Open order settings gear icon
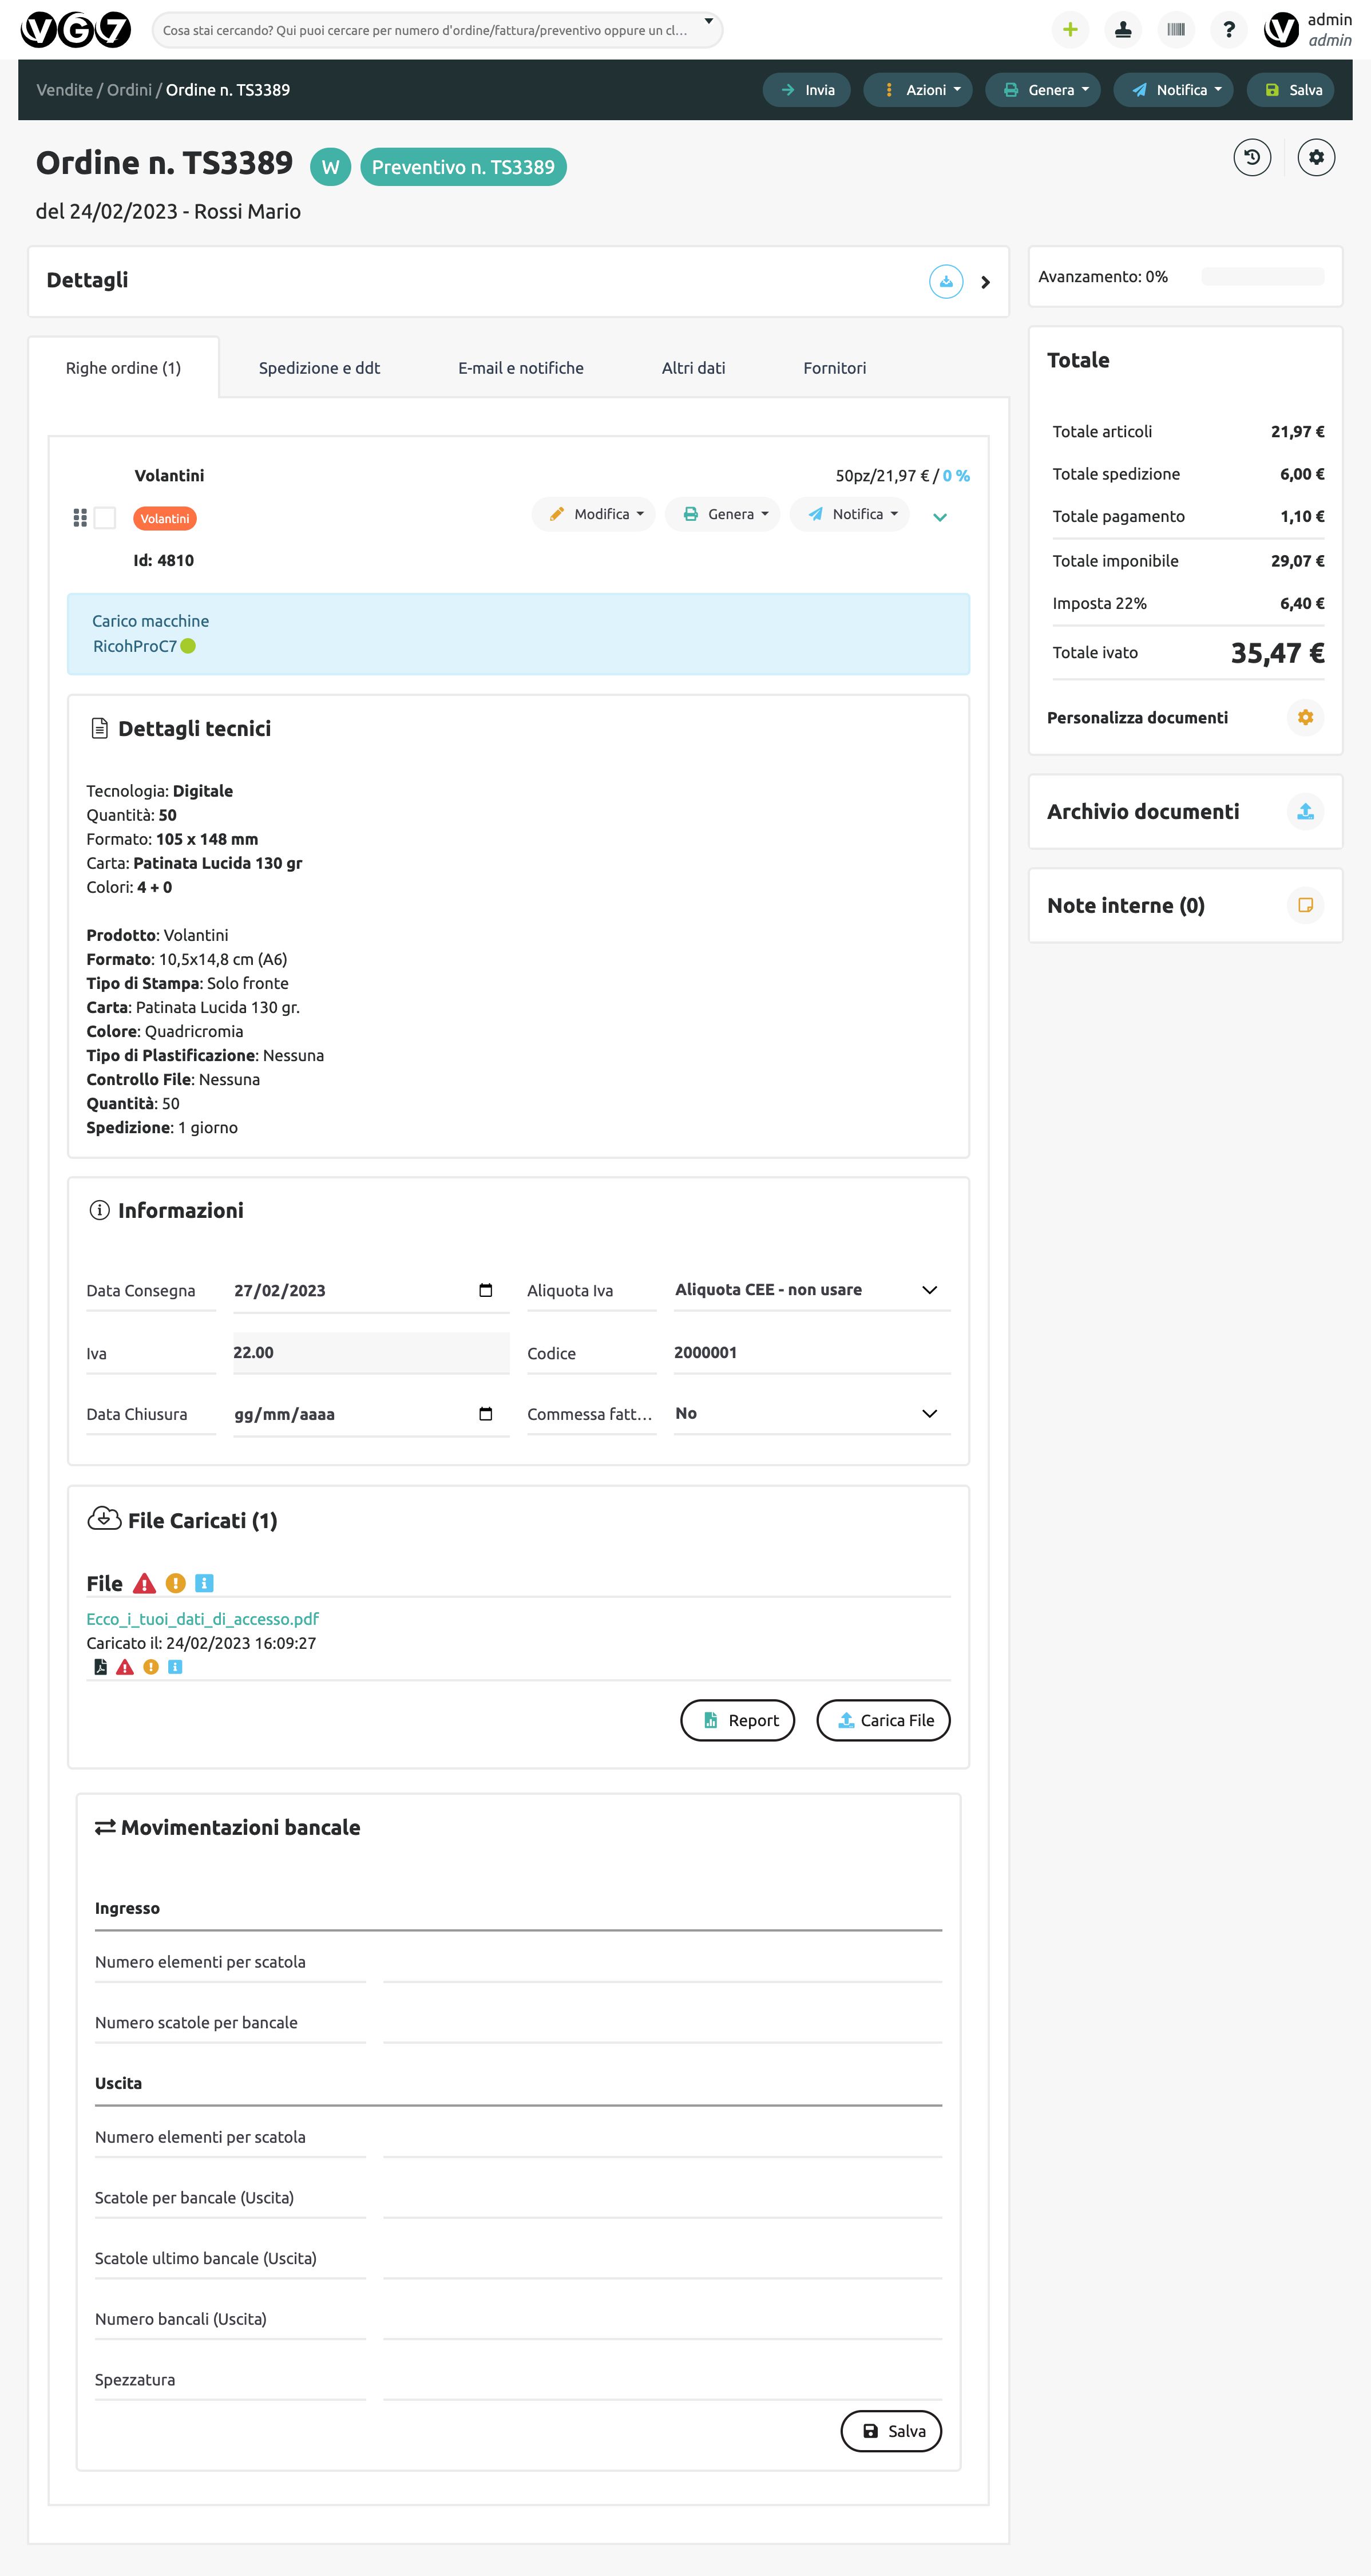 1315,157
